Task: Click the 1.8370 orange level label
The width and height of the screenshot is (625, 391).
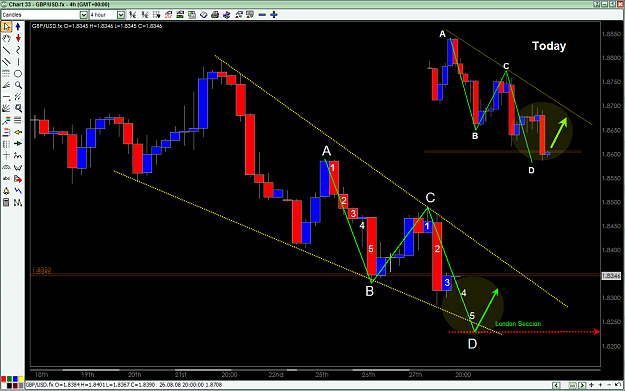Action: tap(41, 271)
